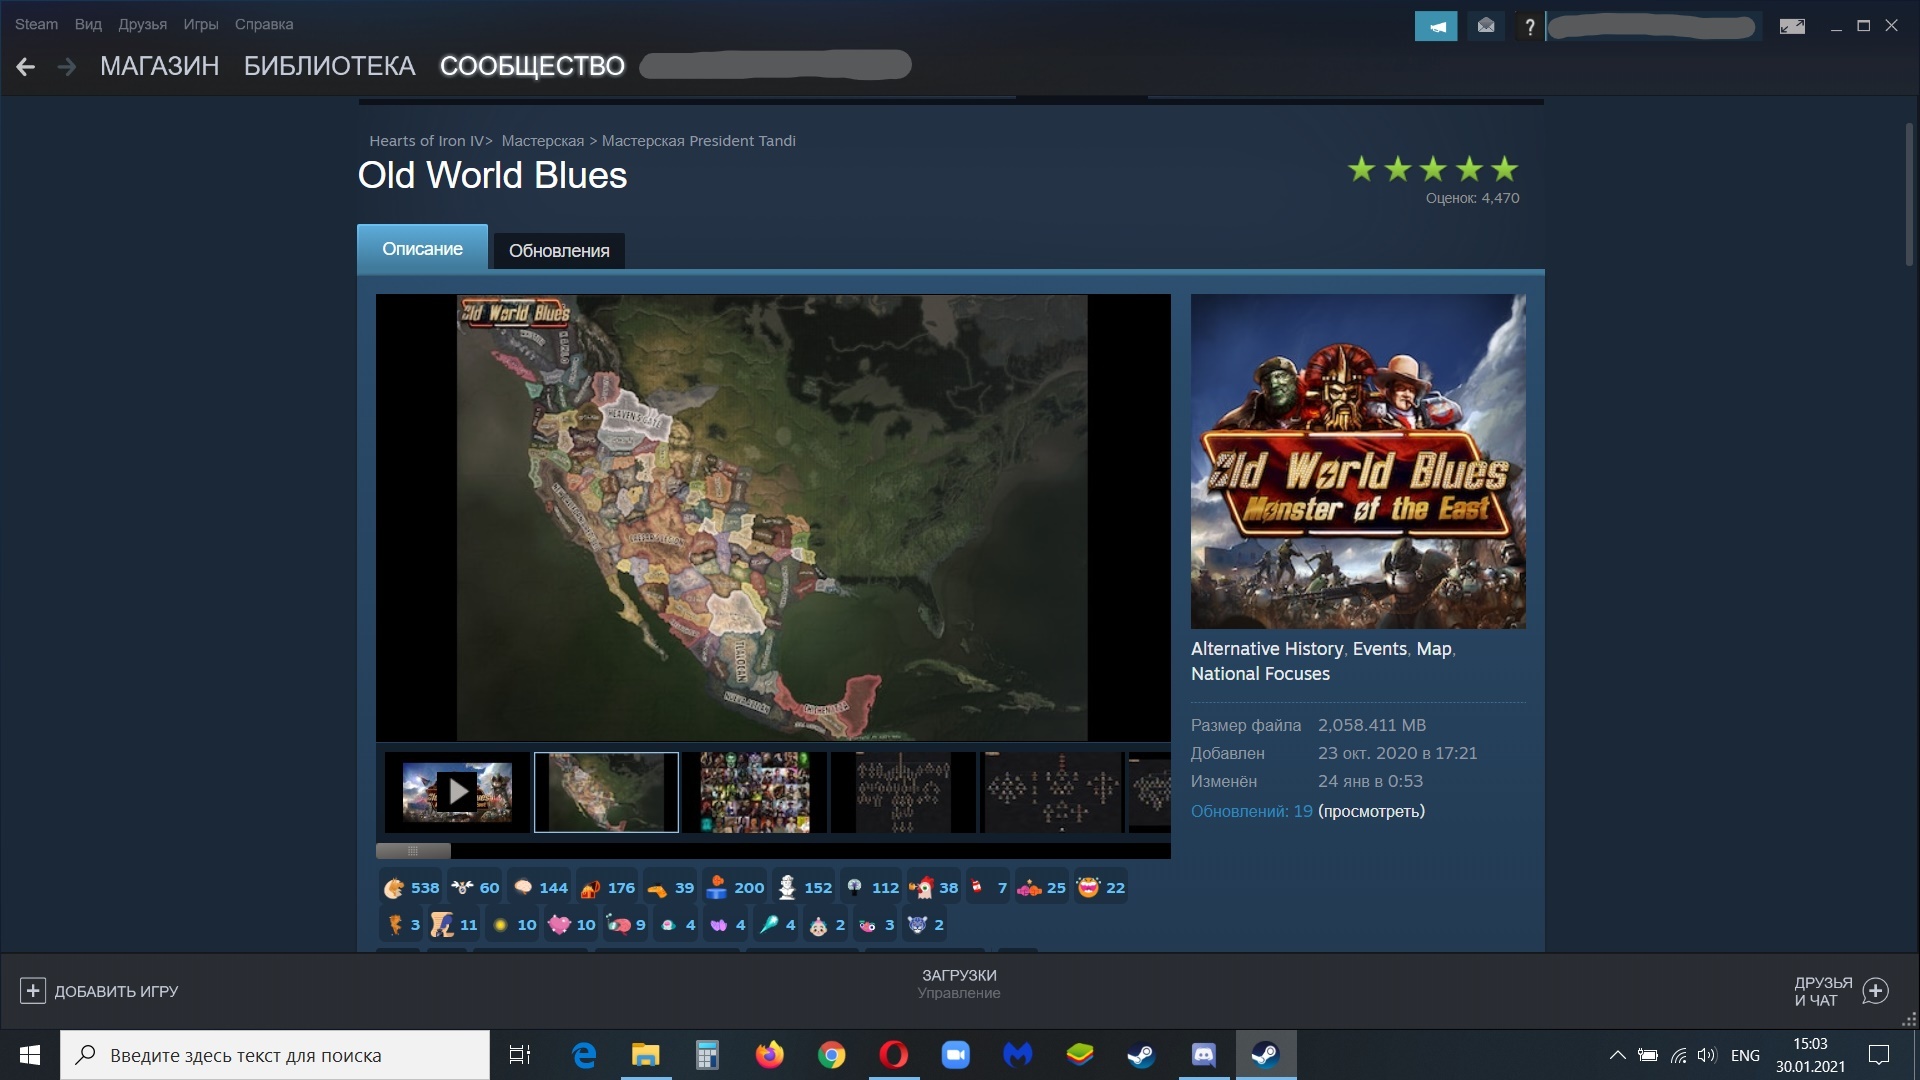This screenshot has width=1920, height=1080.
Task: Open the Alternative History tag link
Action: pos(1266,649)
